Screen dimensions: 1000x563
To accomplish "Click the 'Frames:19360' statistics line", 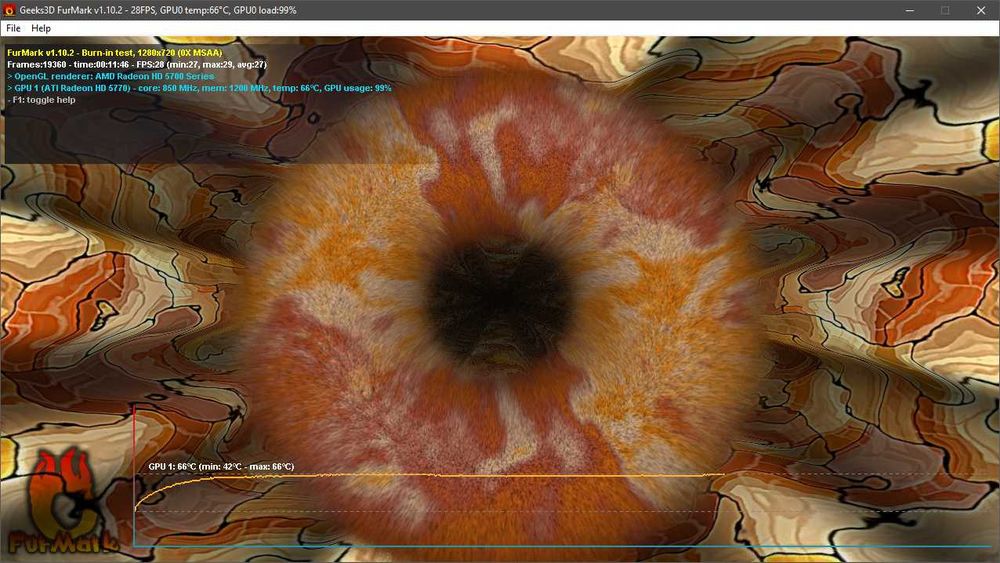I will (137, 64).
